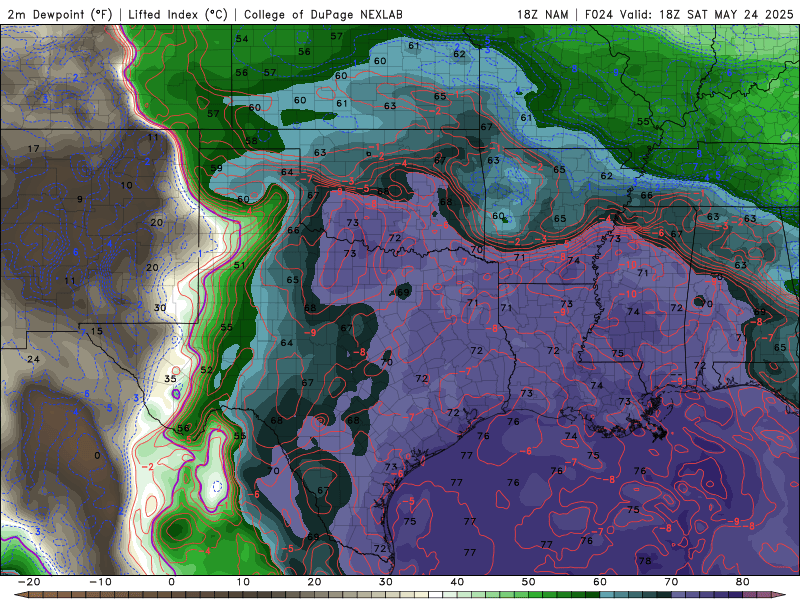The image size is (800, 600).
Task: Click the 78 dewpoint value over the Gulf
Action: 645,561
